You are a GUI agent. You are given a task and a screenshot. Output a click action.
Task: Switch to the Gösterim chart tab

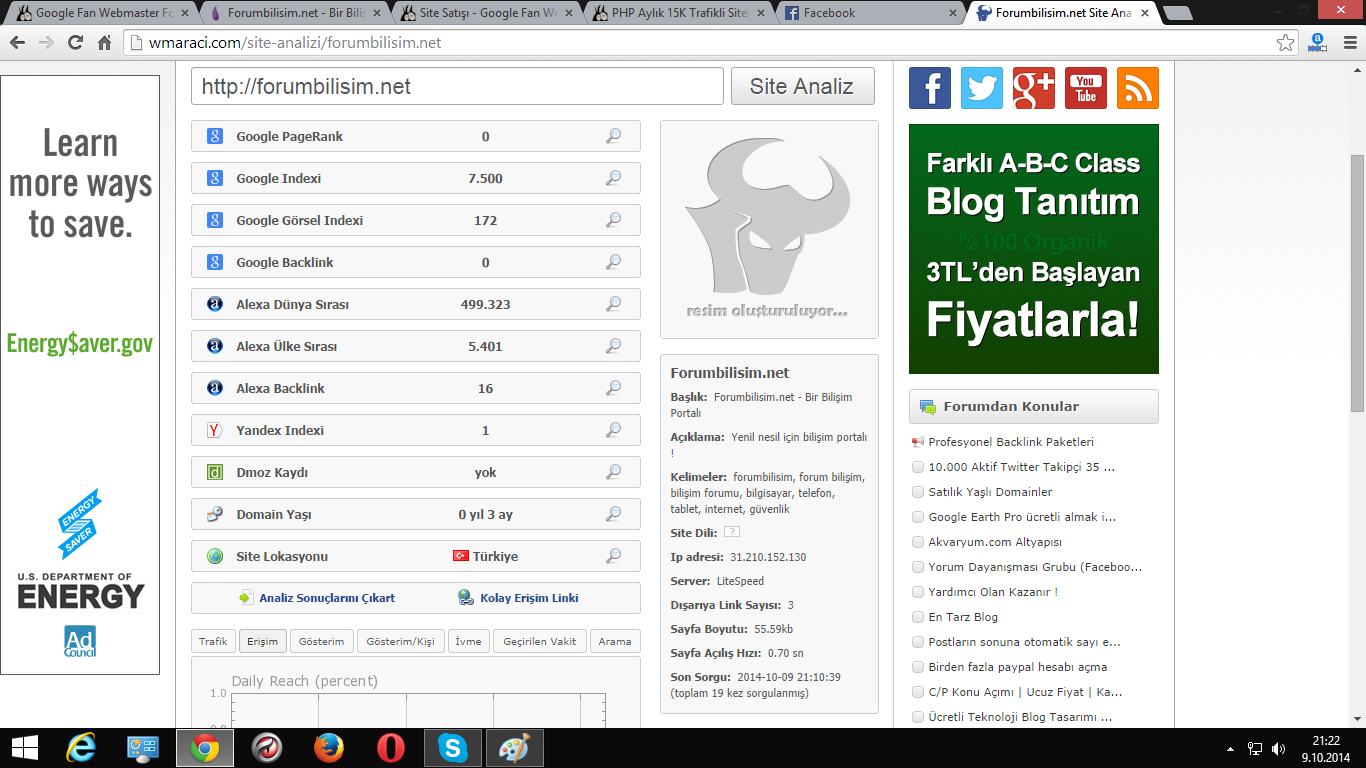321,641
